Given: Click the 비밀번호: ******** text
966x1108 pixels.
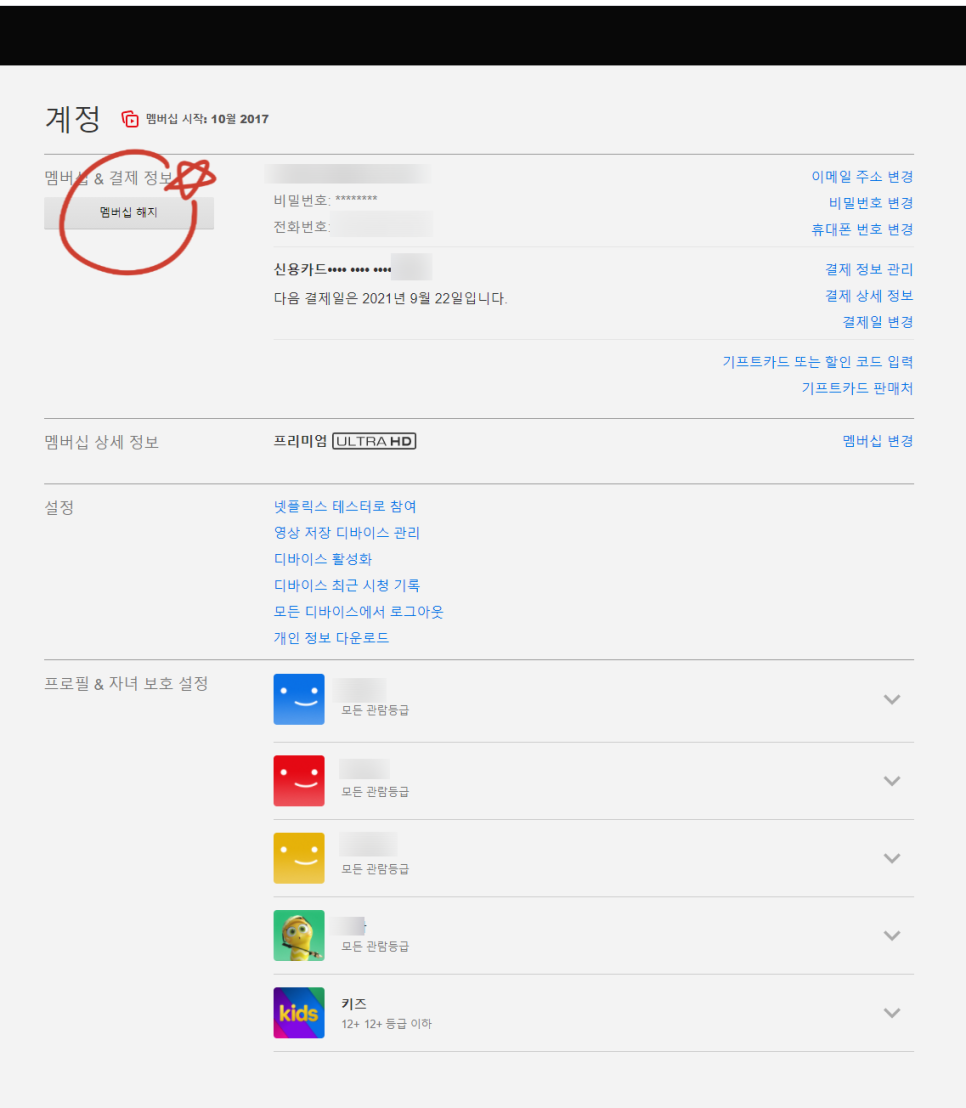Looking at the screenshot, I should (x=325, y=200).
